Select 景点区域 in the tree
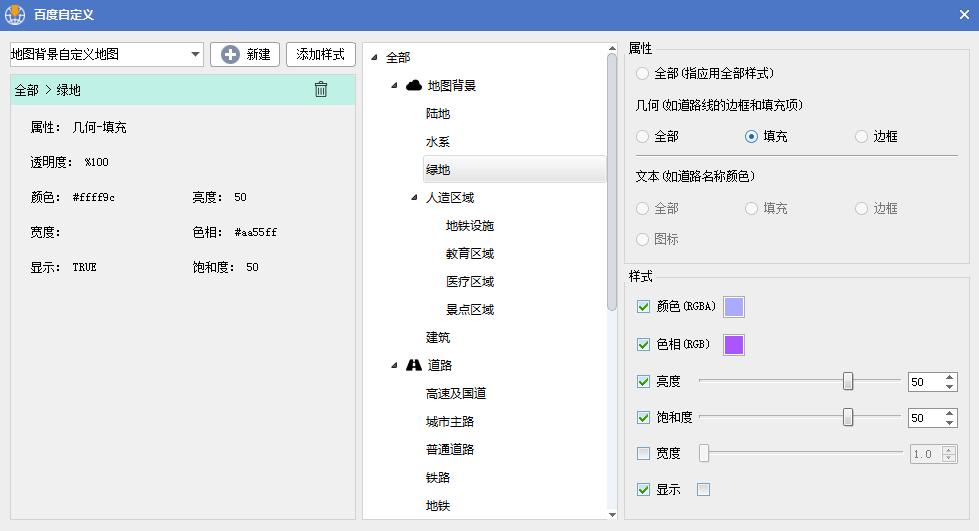The height and width of the screenshot is (531, 979). [470, 309]
